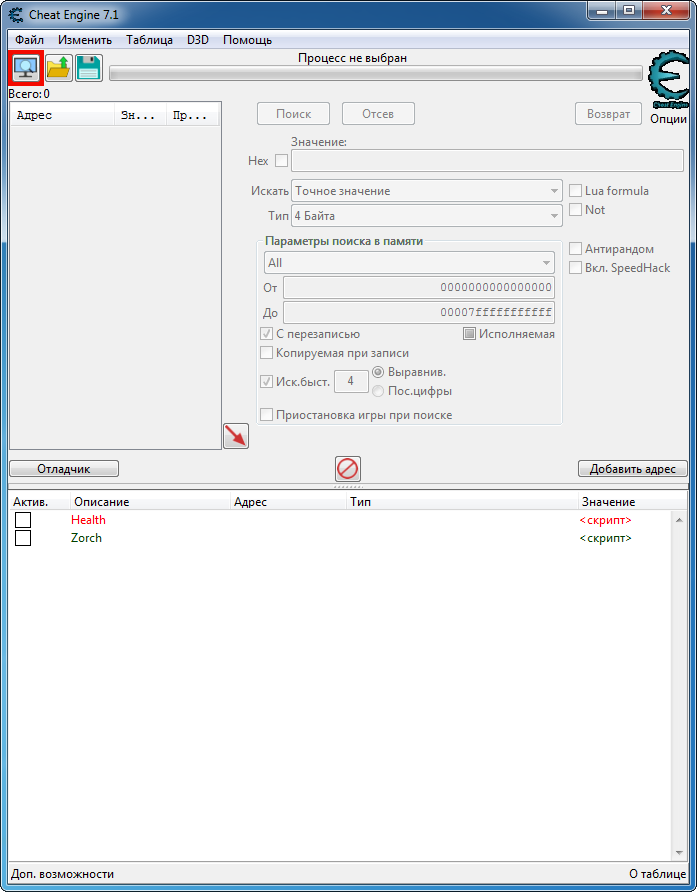Click the От start address field

coord(419,287)
